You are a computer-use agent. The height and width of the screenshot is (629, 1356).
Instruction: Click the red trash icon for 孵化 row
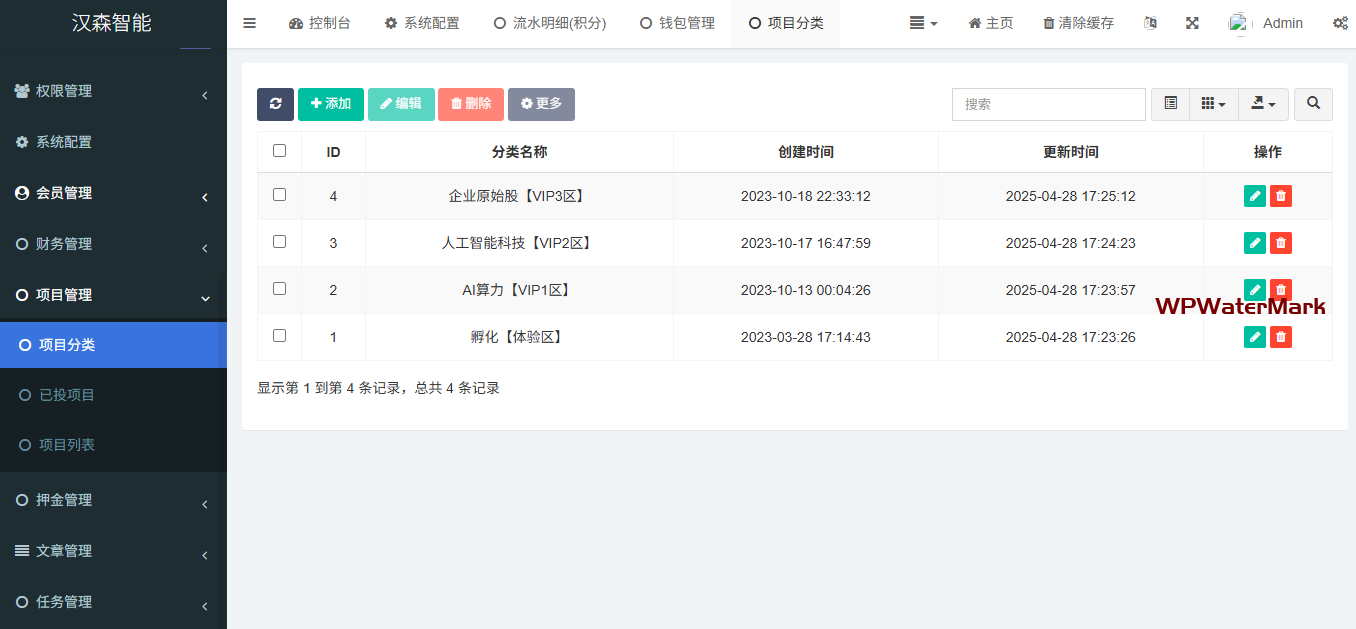1280,337
